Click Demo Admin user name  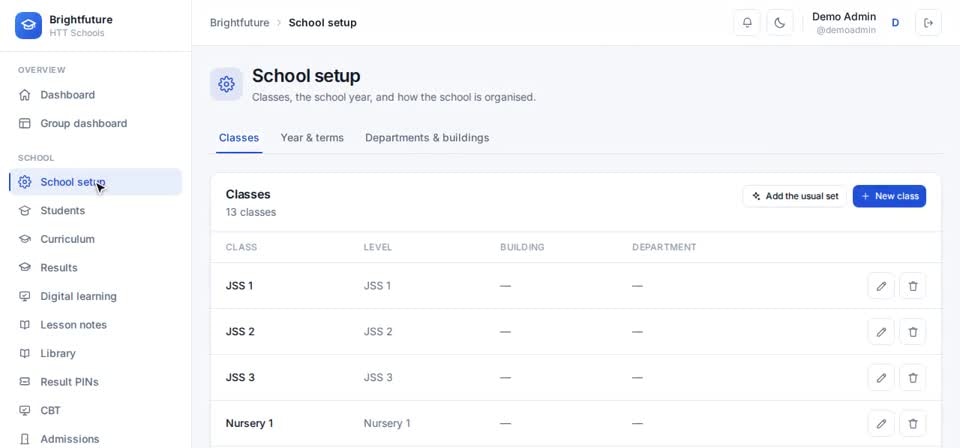click(844, 17)
